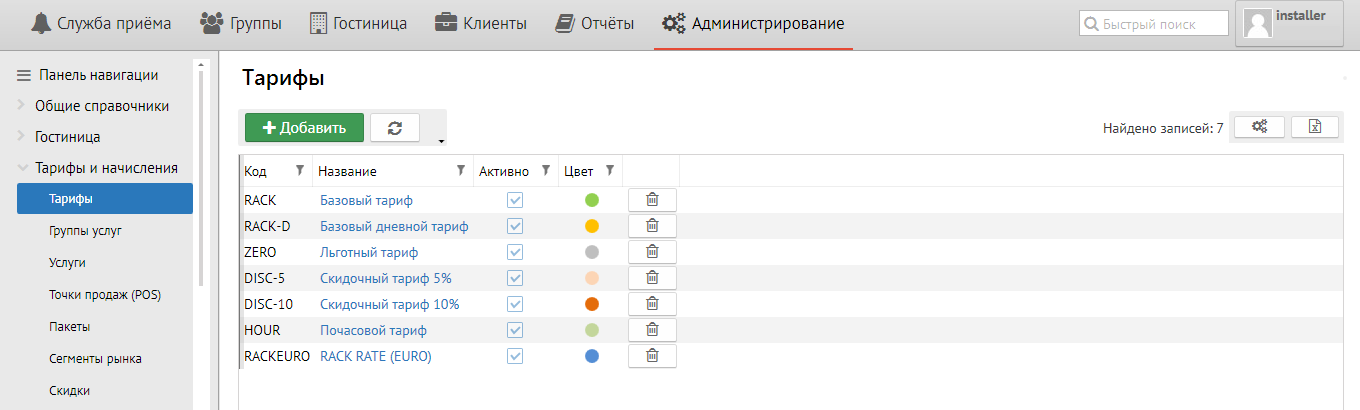The height and width of the screenshot is (410, 1360).
Task: Export table using the Excel icon
Action: tap(1315, 127)
